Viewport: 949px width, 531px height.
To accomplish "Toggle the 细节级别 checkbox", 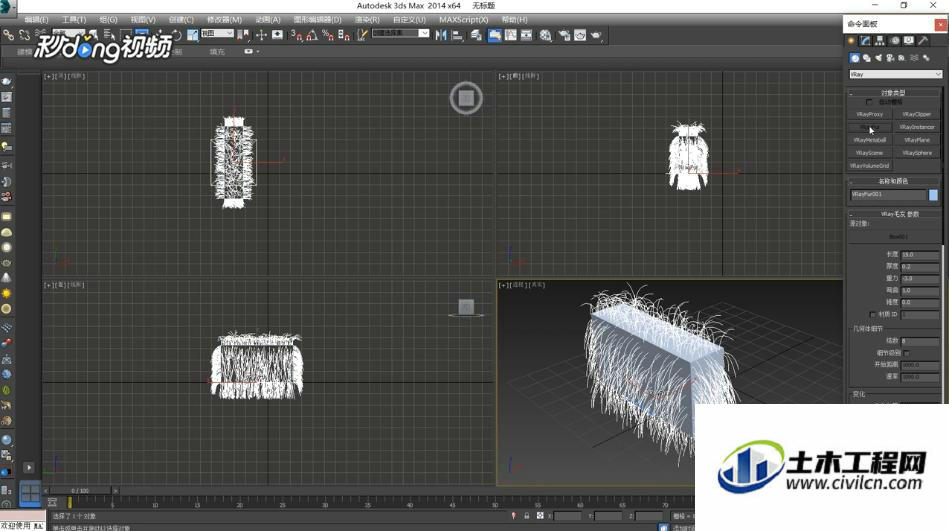I will point(907,353).
